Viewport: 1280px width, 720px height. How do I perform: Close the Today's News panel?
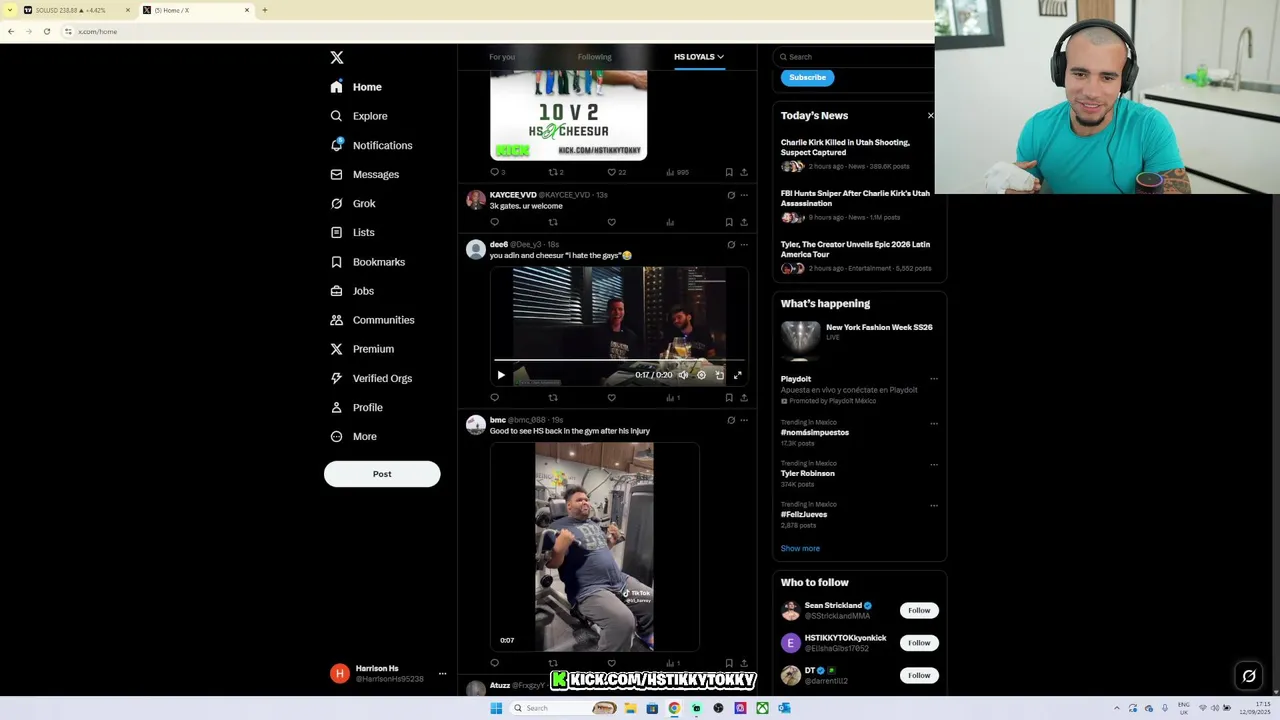point(930,116)
